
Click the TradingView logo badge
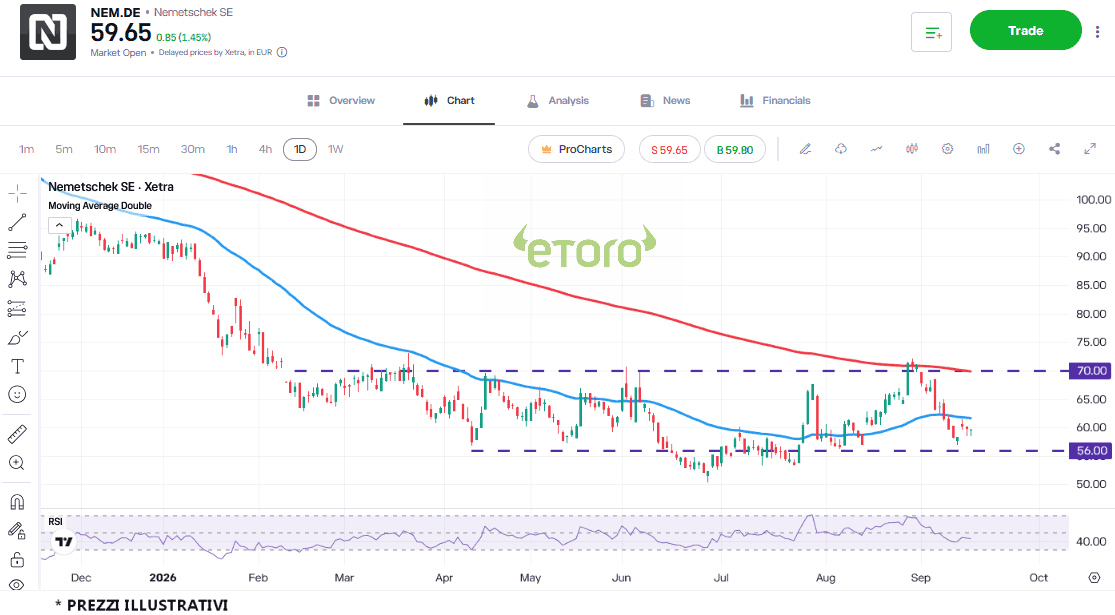[63, 542]
